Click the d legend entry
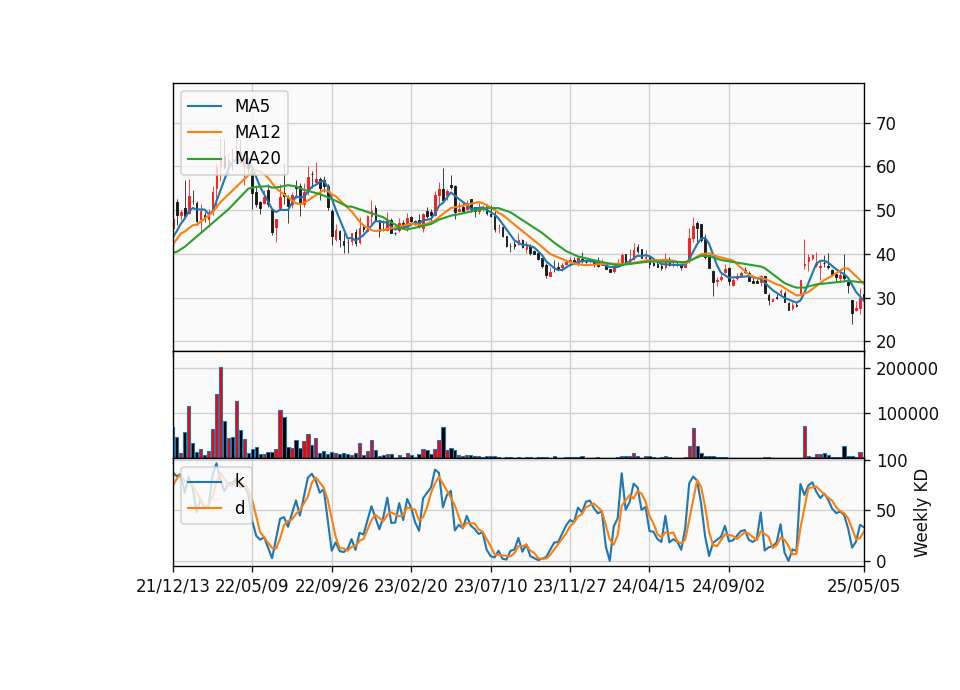Image resolution: width=960 pixels, height=690 pixels. 216,508
